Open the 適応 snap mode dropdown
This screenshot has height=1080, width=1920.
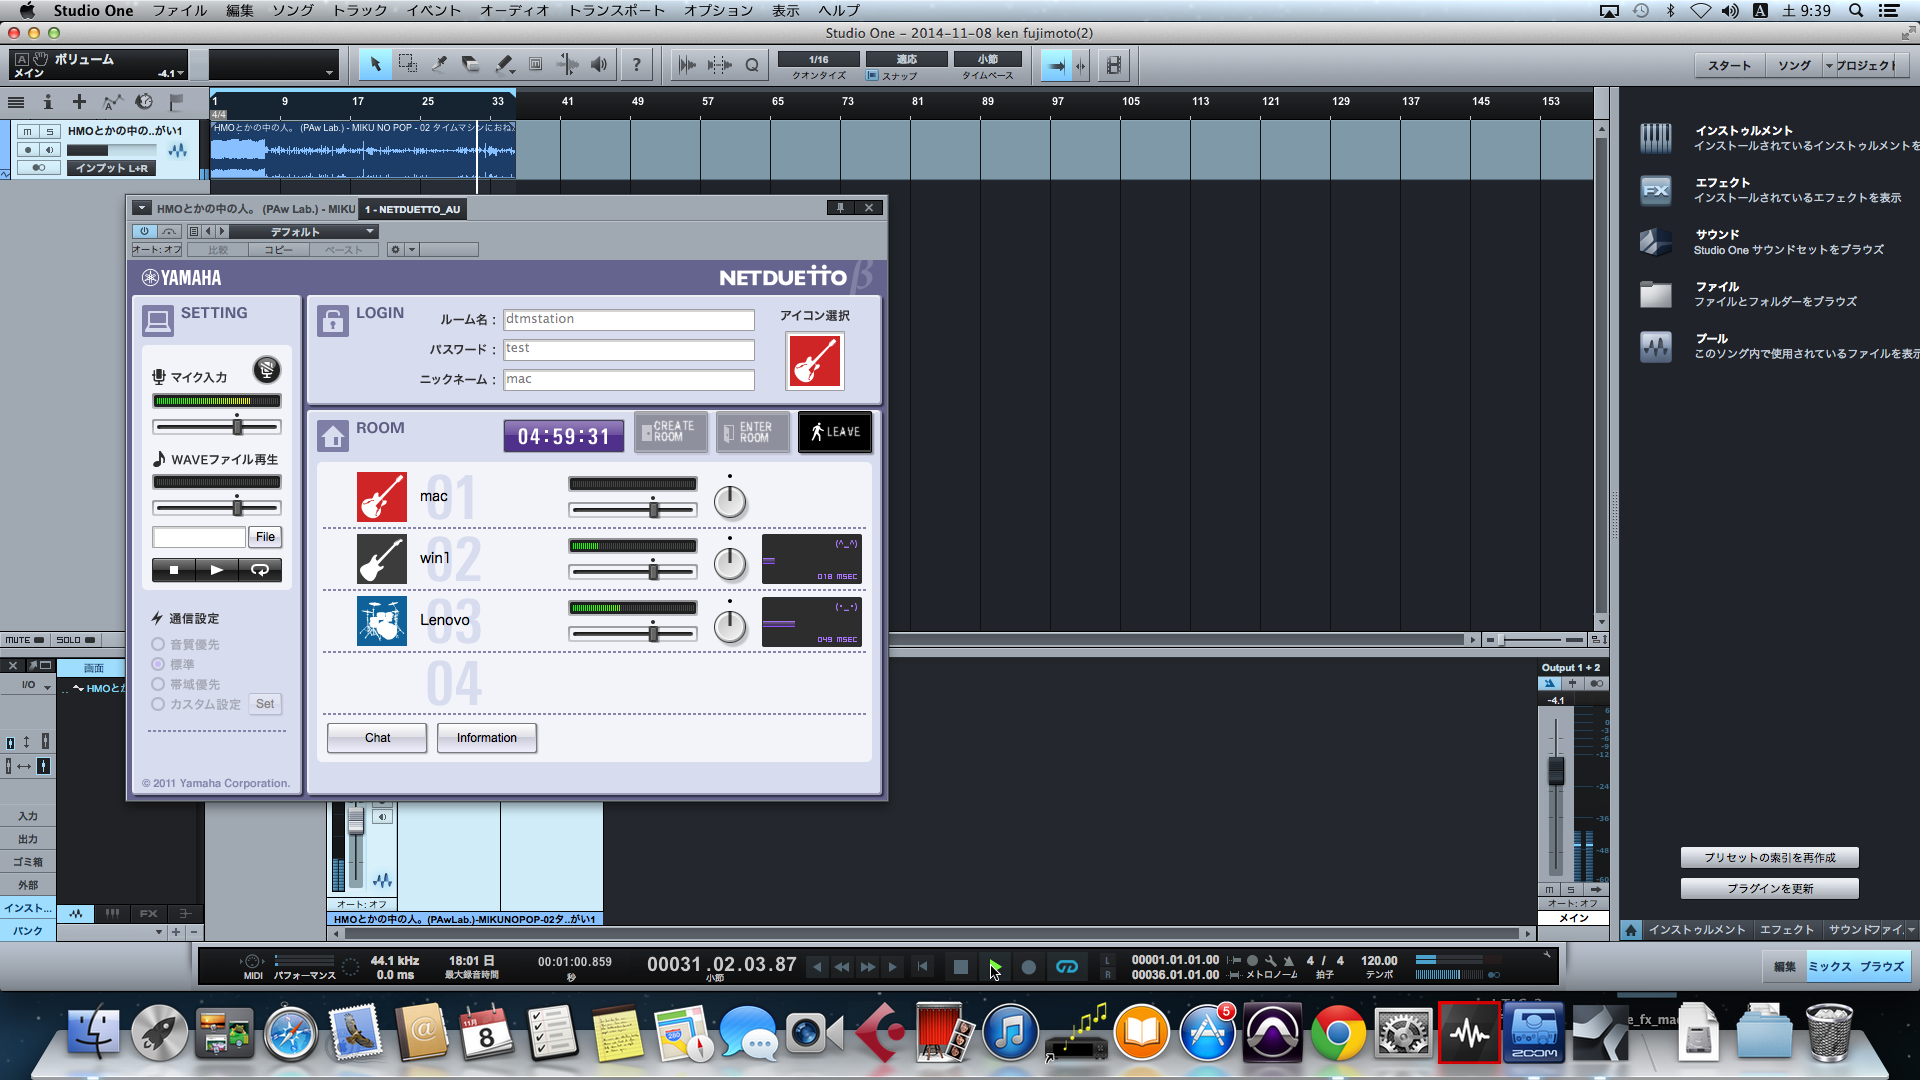[x=906, y=59]
